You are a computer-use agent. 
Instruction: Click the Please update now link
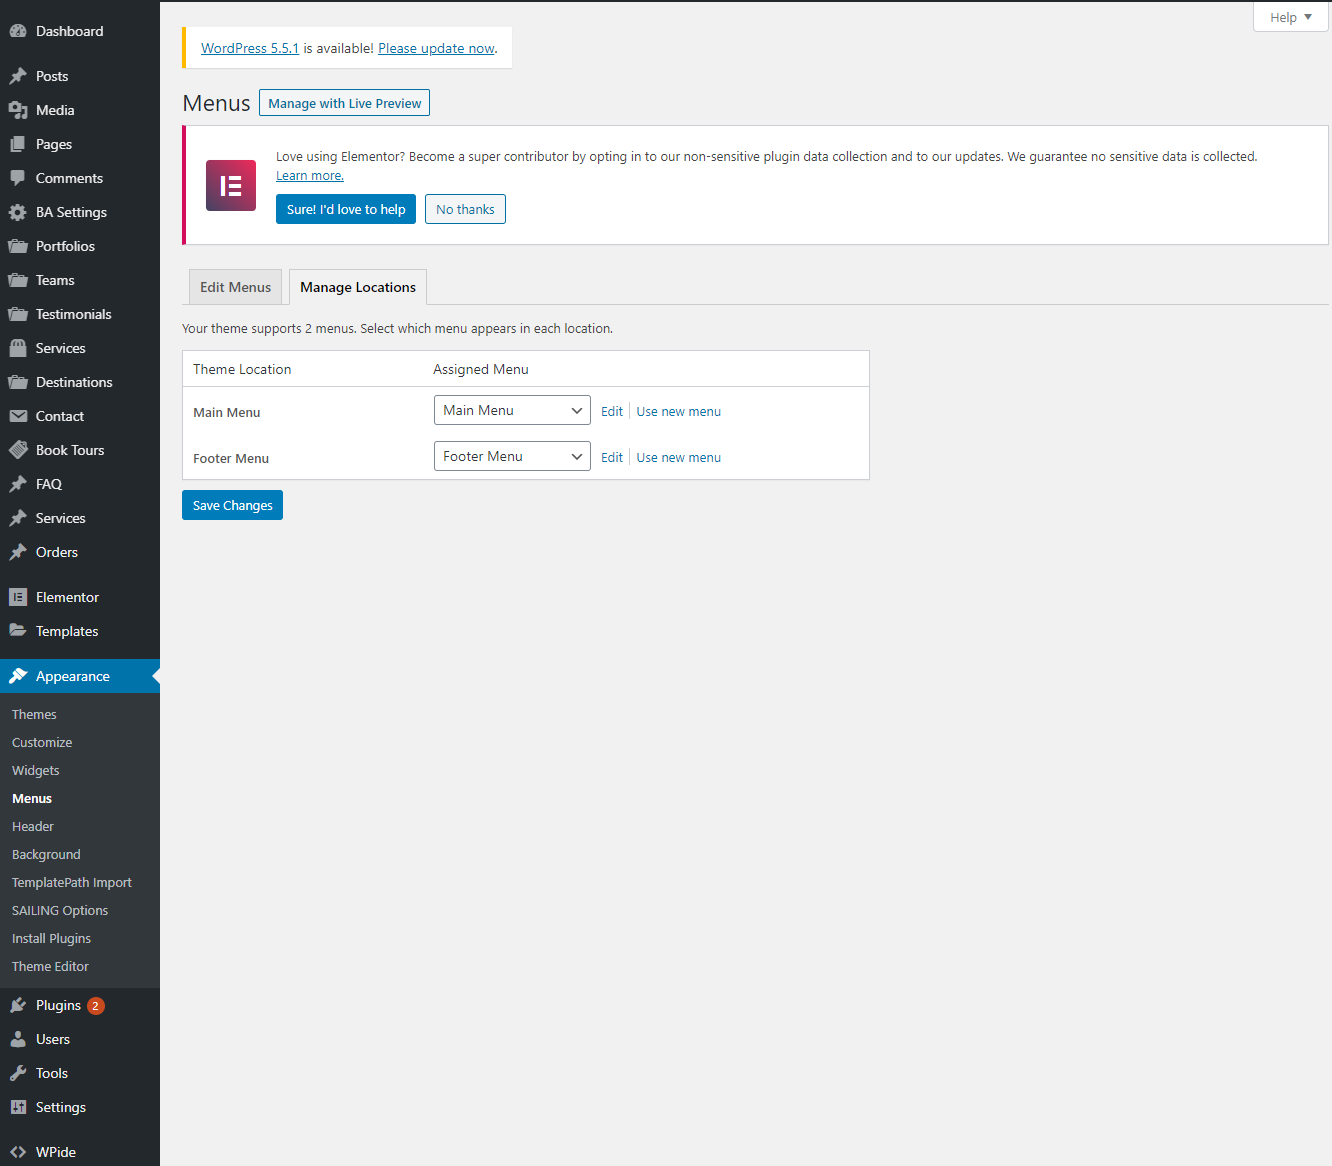(x=436, y=48)
